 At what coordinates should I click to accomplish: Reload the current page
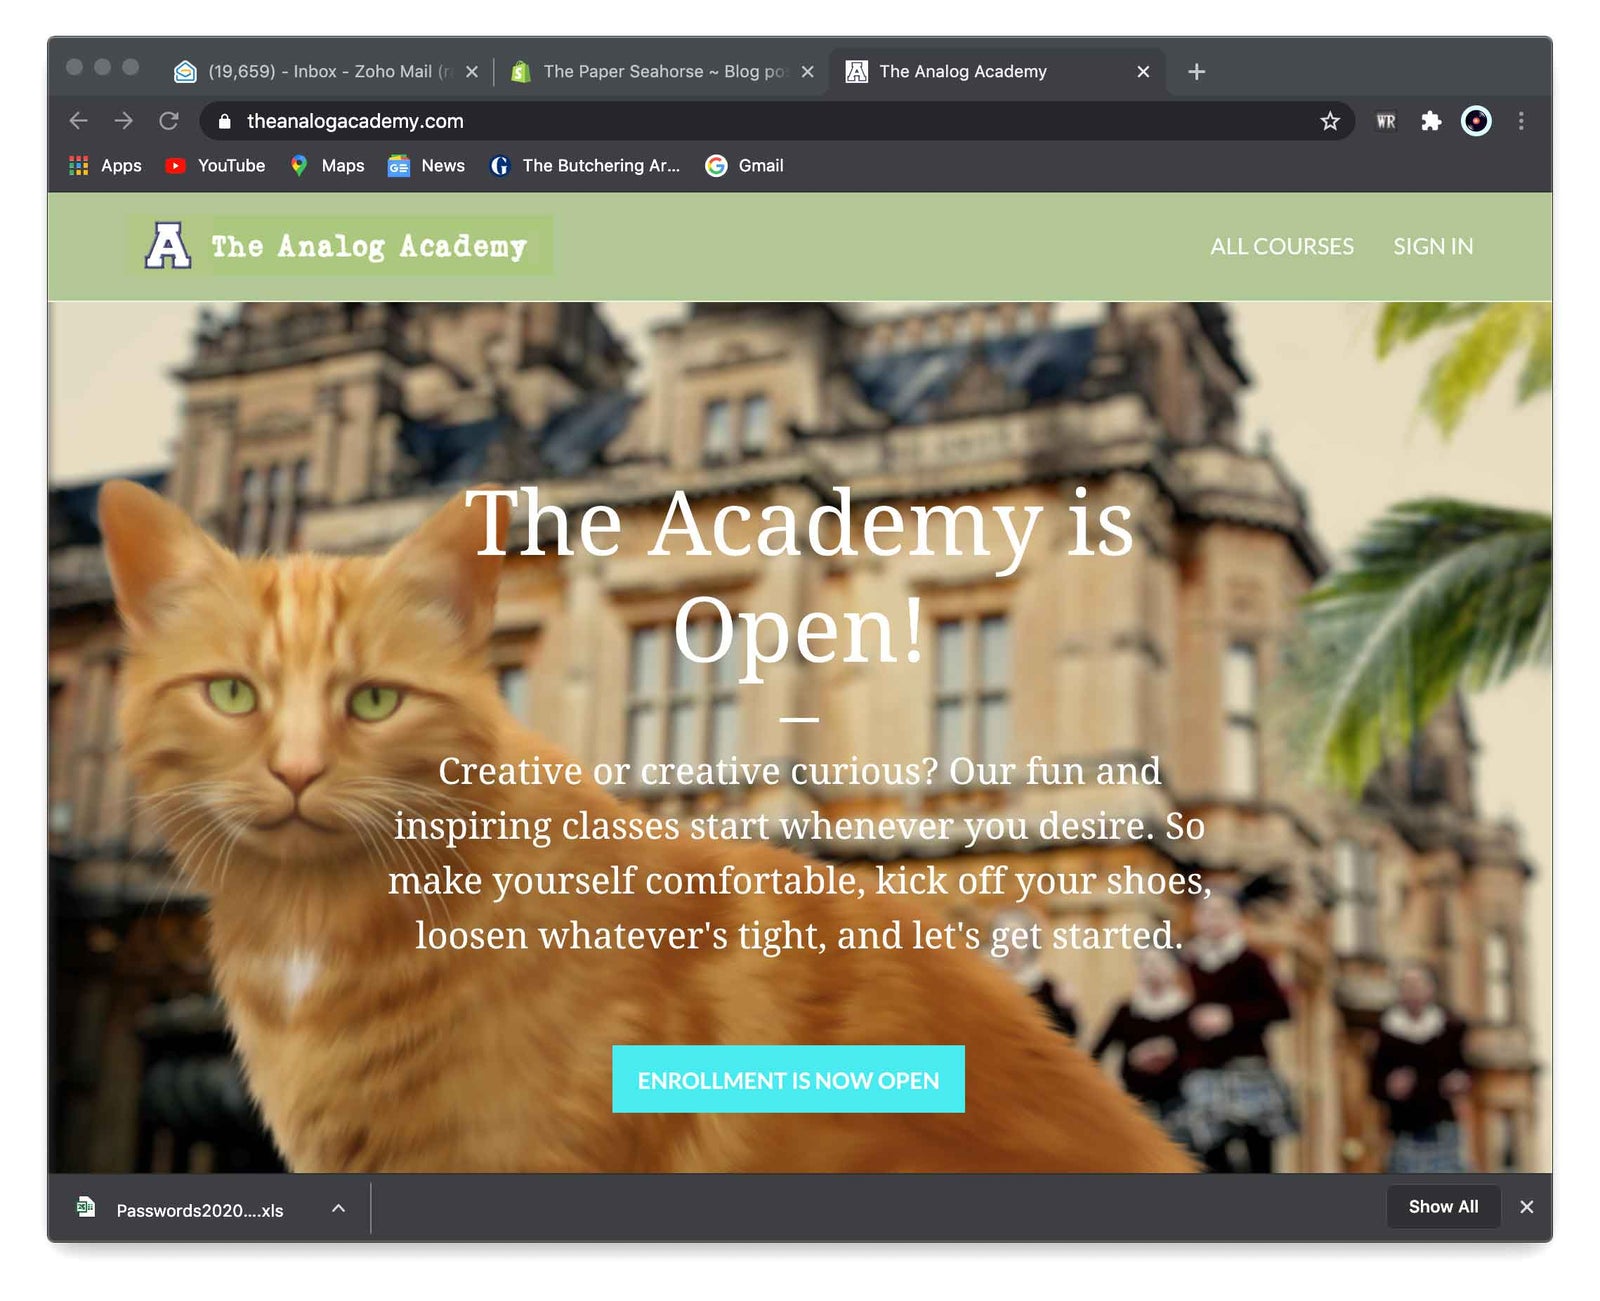[169, 121]
